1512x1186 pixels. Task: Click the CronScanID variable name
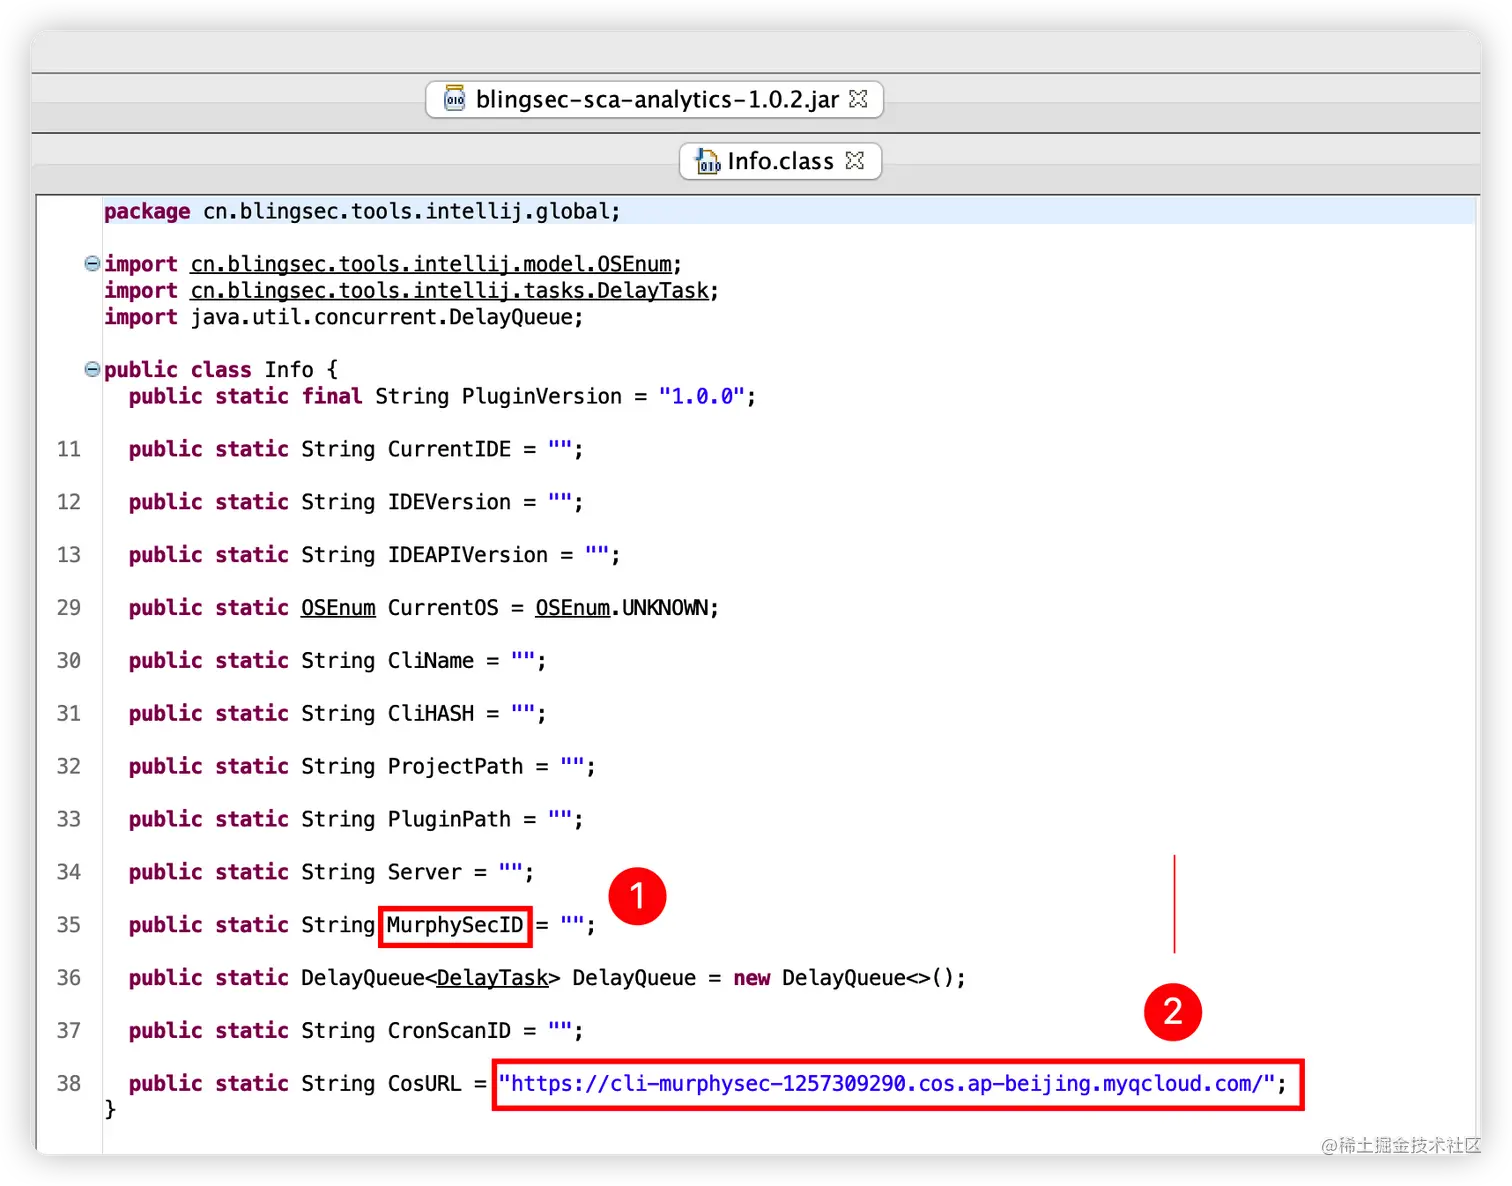tap(449, 1031)
